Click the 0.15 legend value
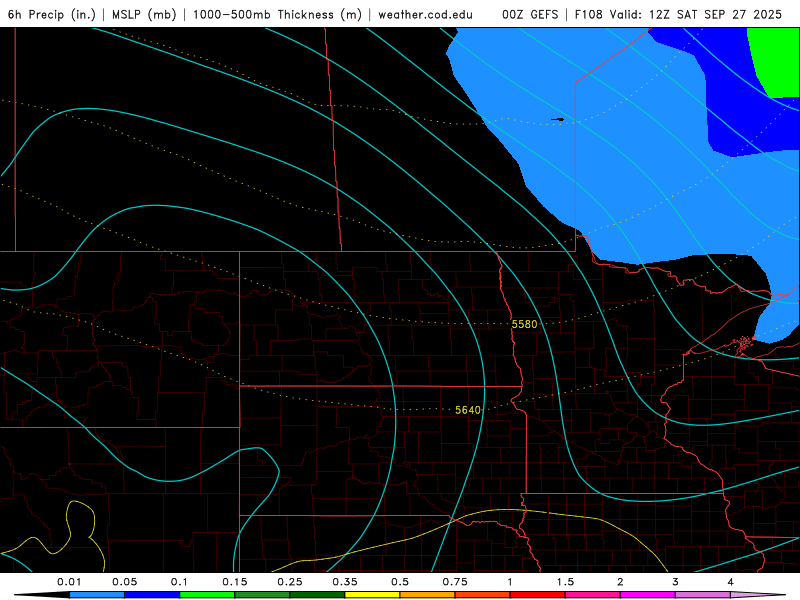Image resolution: width=800 pixels, height=600 pixels. click(x=235, y=582)
